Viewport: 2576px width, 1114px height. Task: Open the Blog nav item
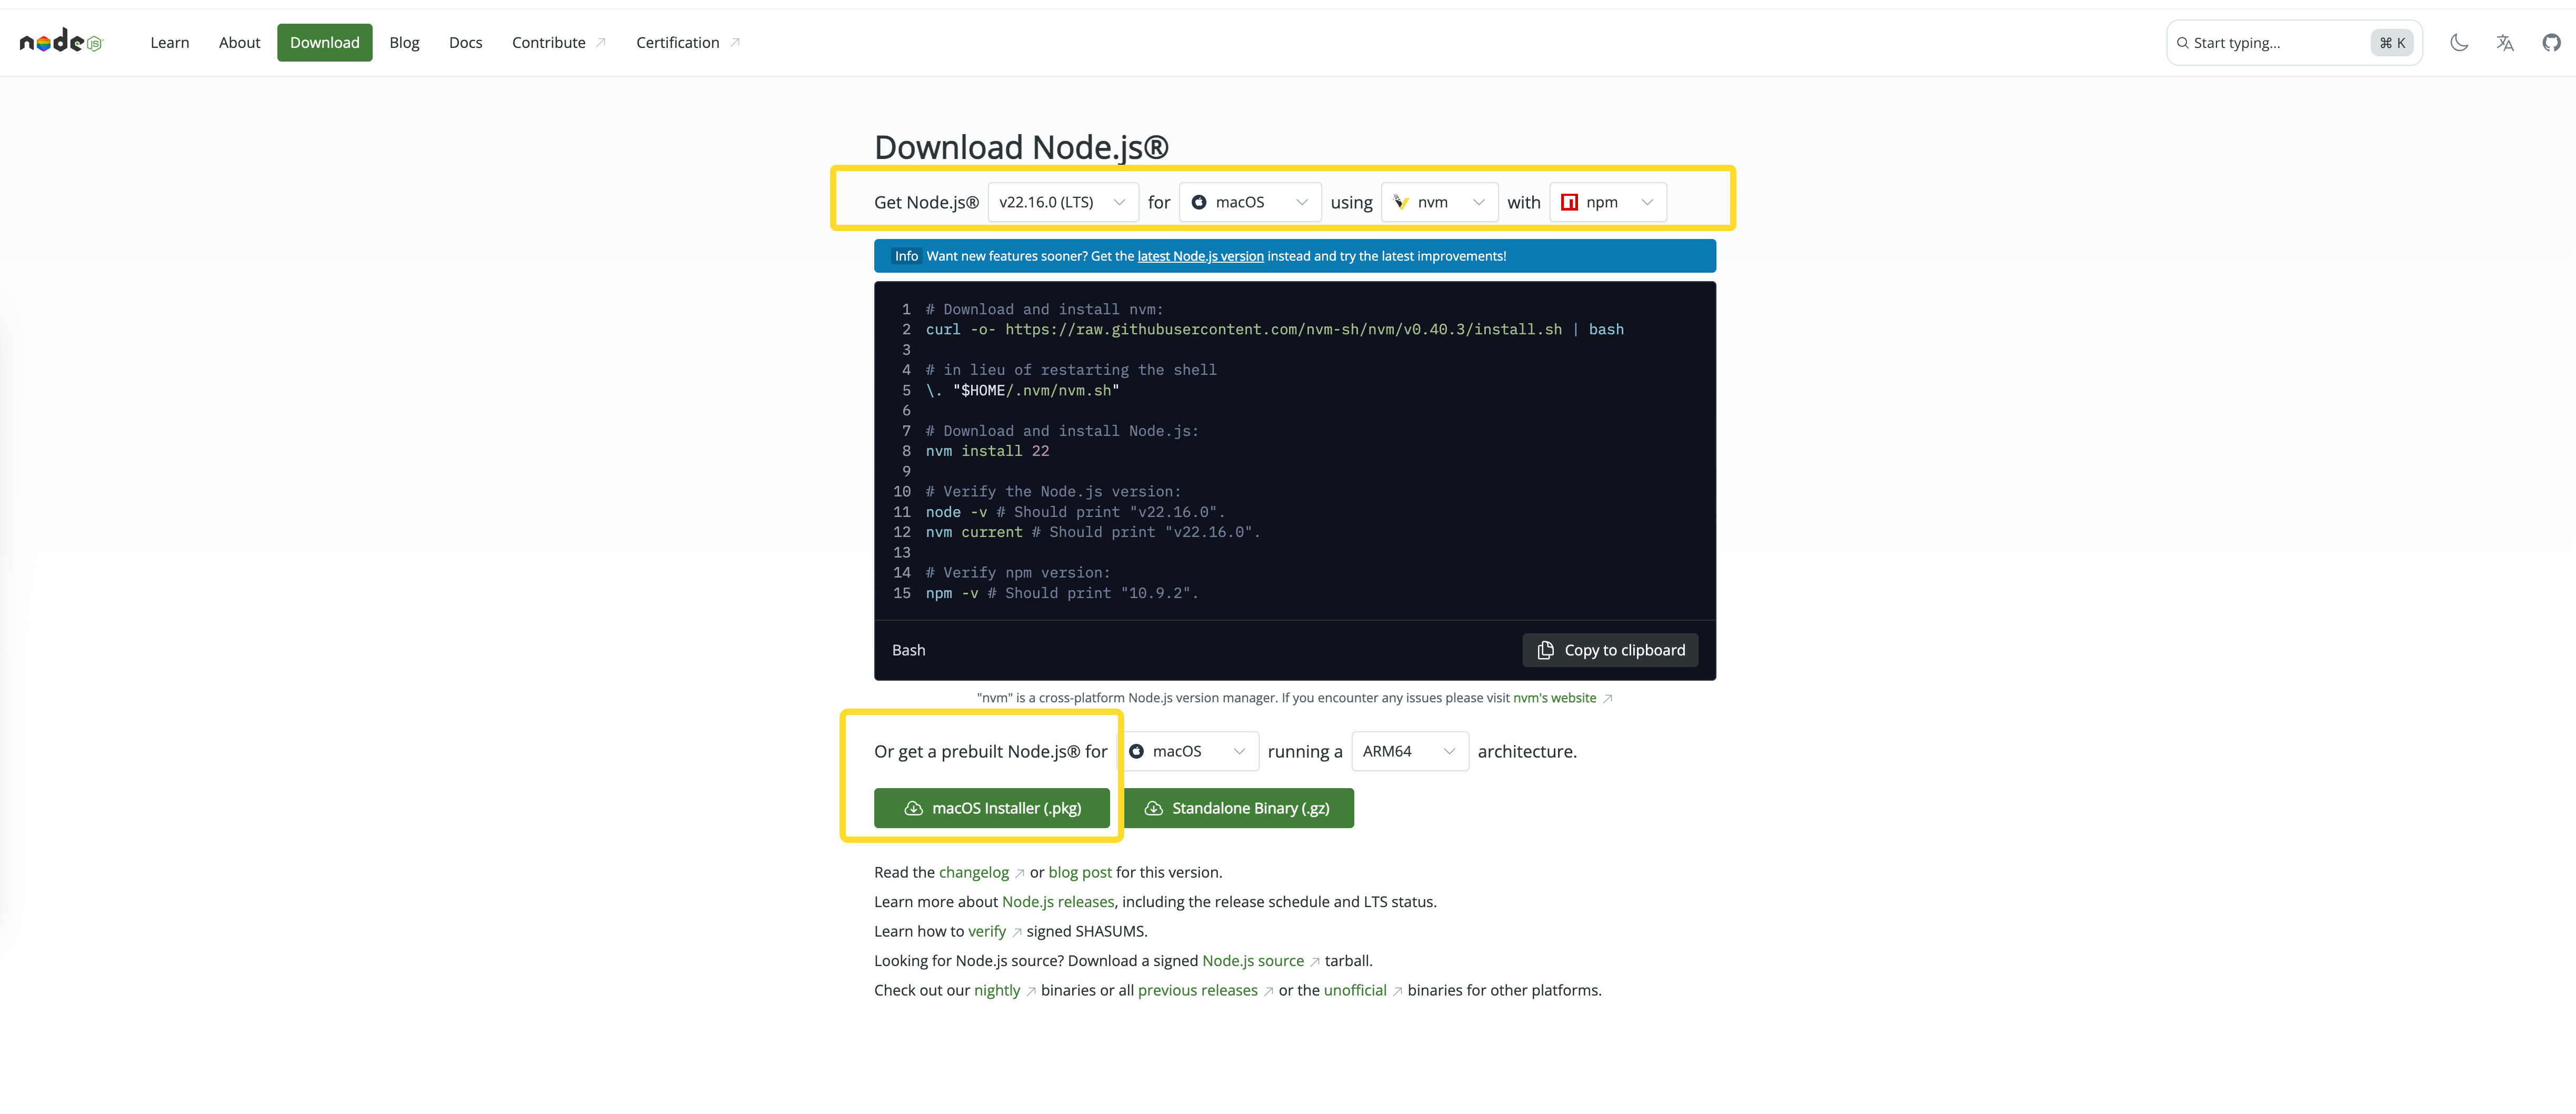(404, 42)
